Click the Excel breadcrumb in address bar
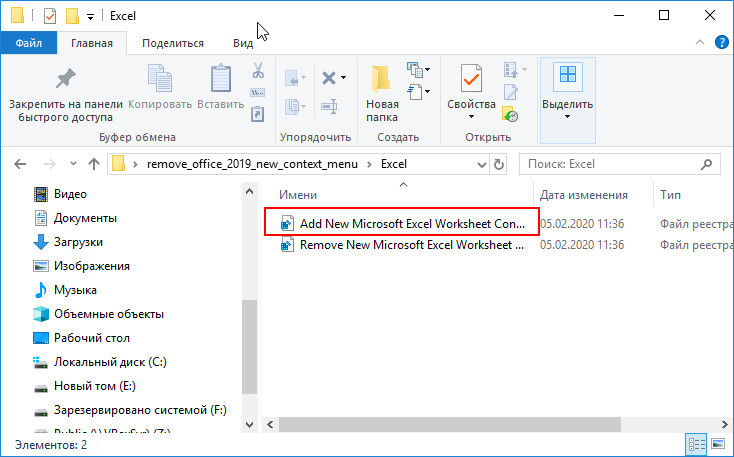The width and height of the screenshot is (734, 457). (394, 164)
